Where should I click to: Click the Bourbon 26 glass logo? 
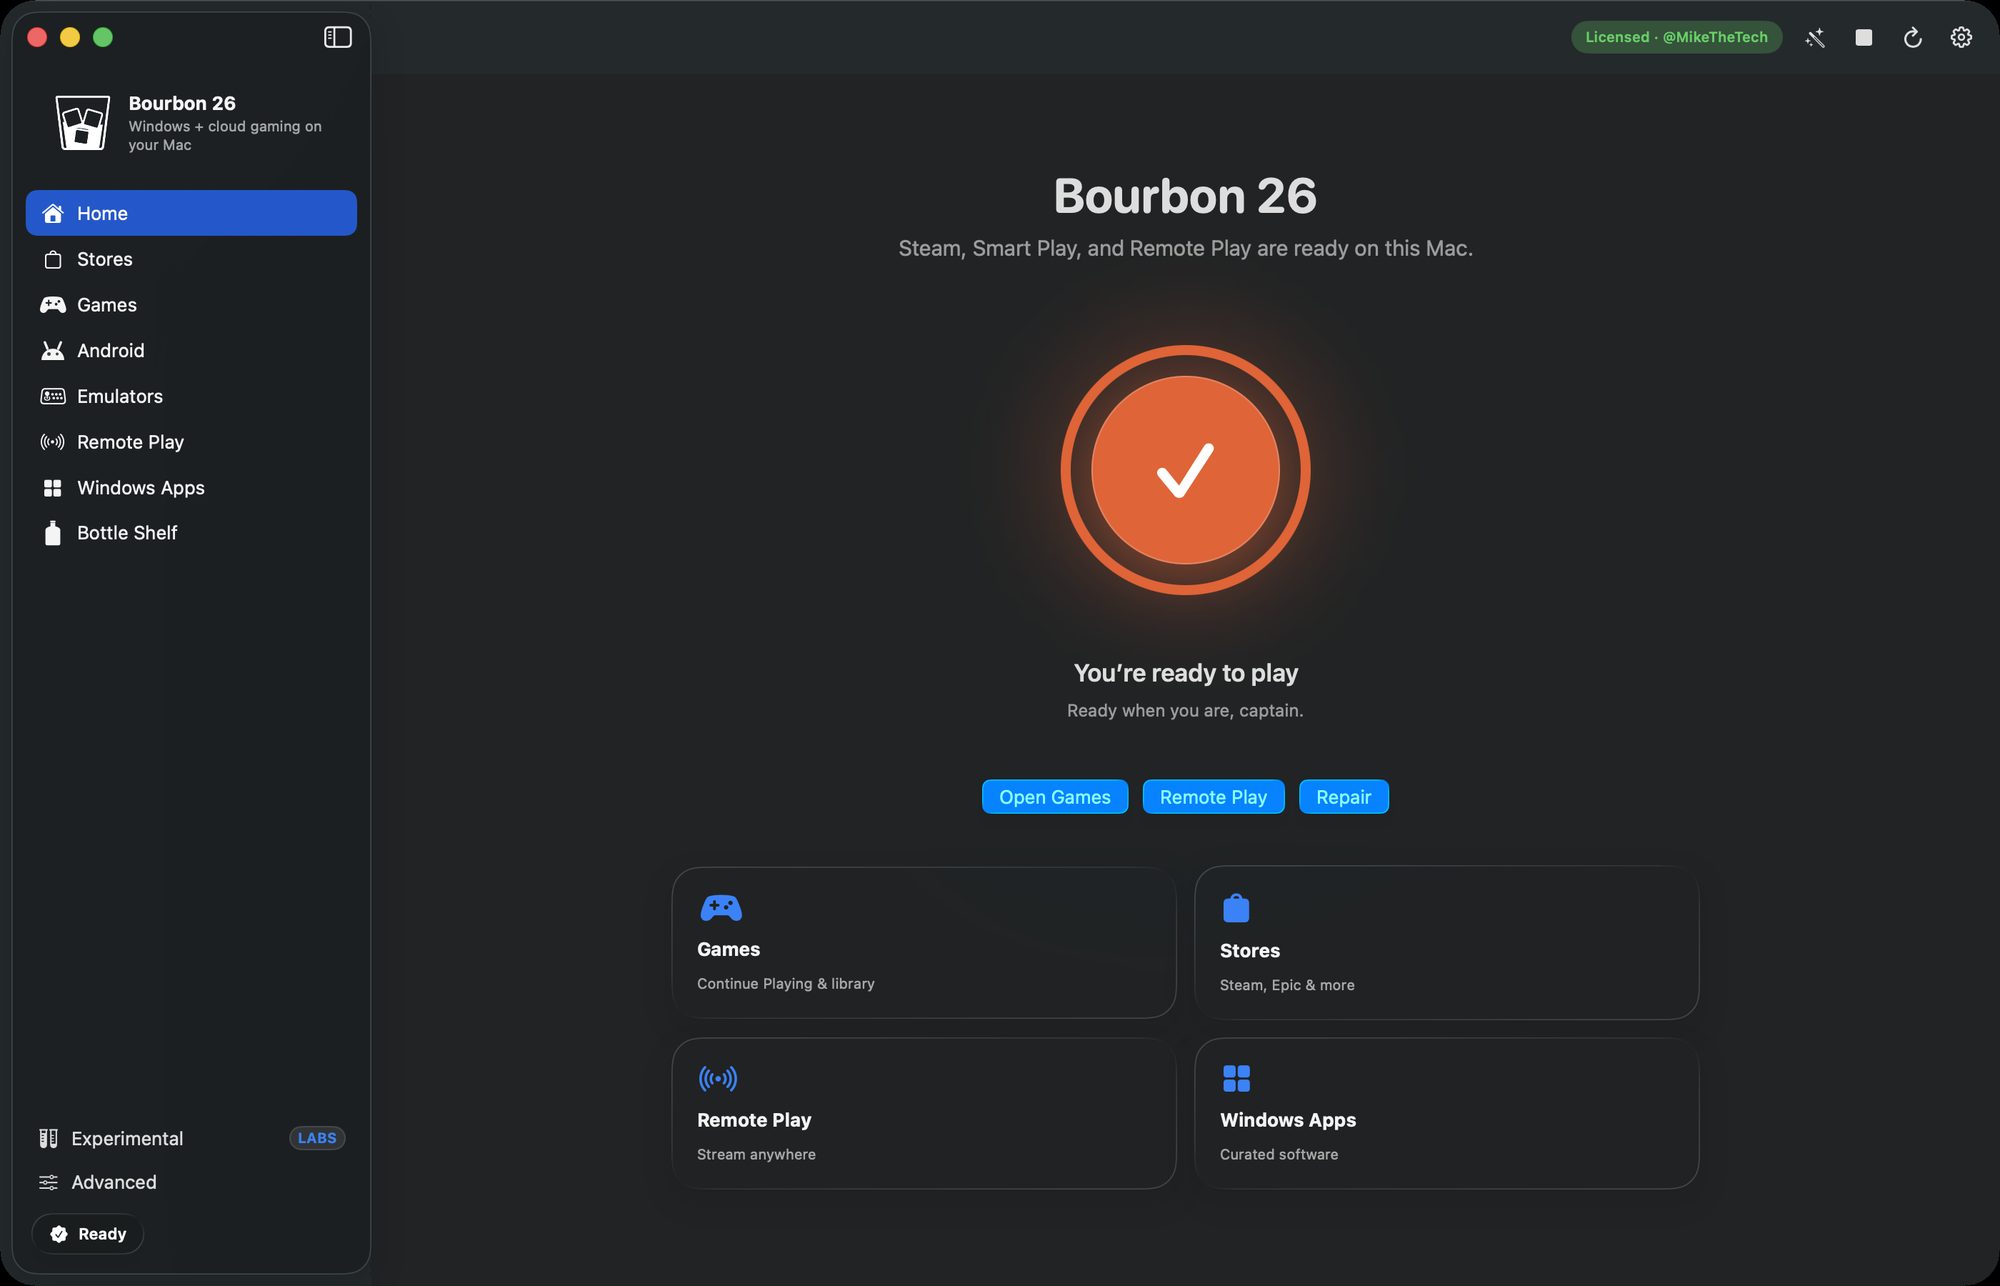pos(83,123)
